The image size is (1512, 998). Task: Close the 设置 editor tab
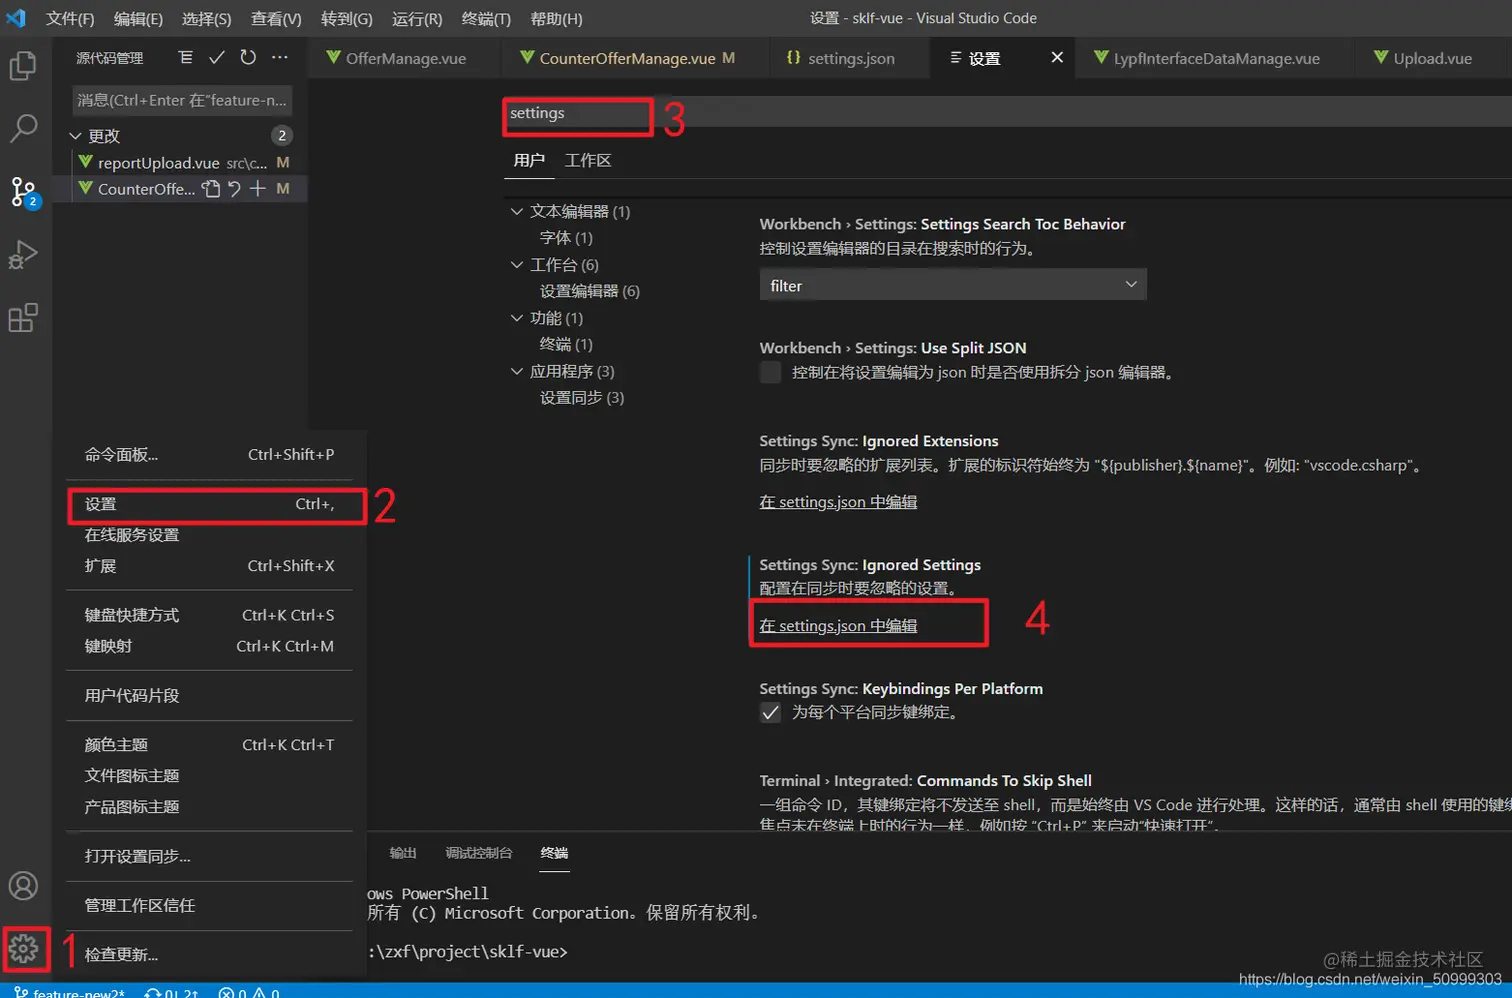(x=1057, y=58)
